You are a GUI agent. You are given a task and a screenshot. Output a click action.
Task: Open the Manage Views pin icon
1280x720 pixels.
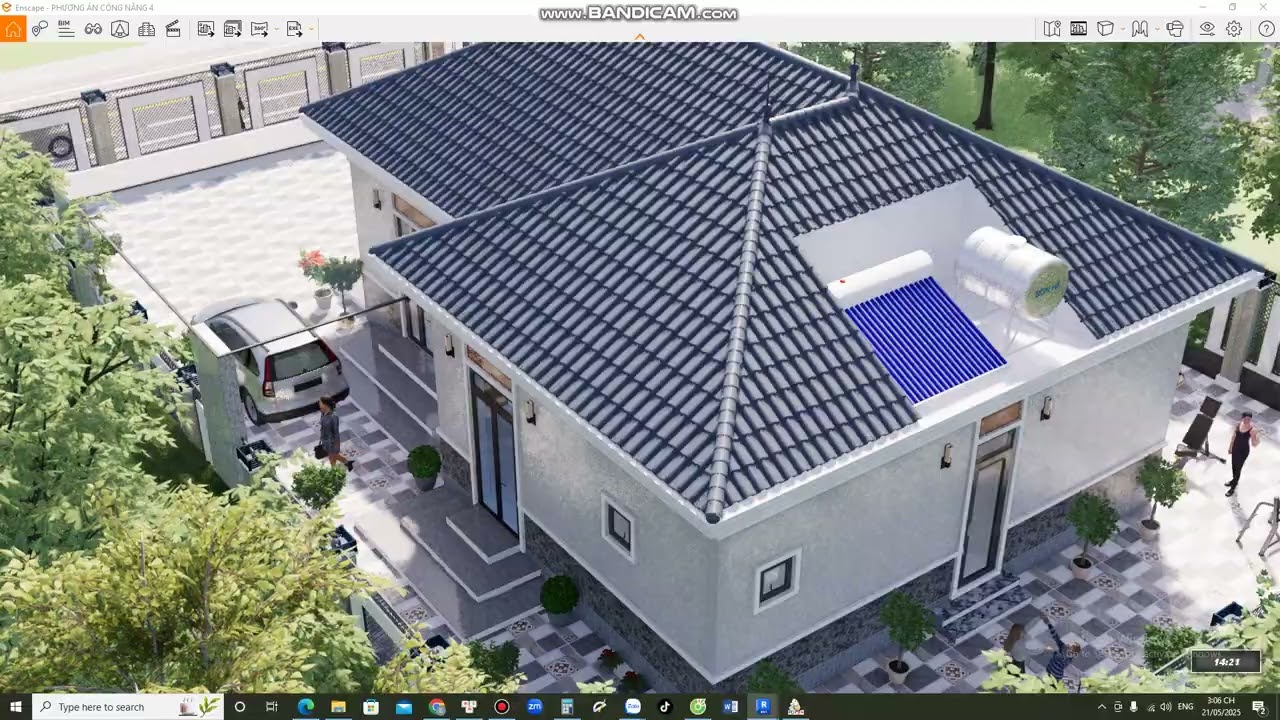point(39,29)
